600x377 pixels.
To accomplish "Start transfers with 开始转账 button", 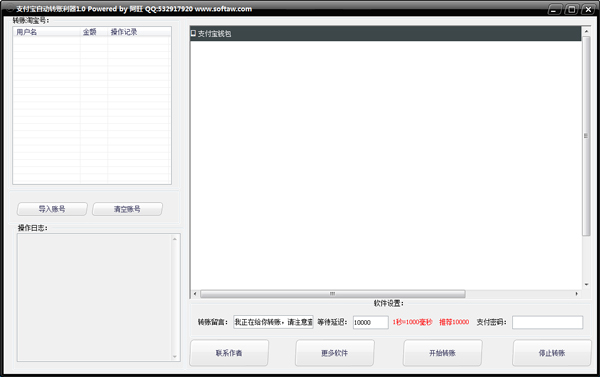I will tap(442, 353).
